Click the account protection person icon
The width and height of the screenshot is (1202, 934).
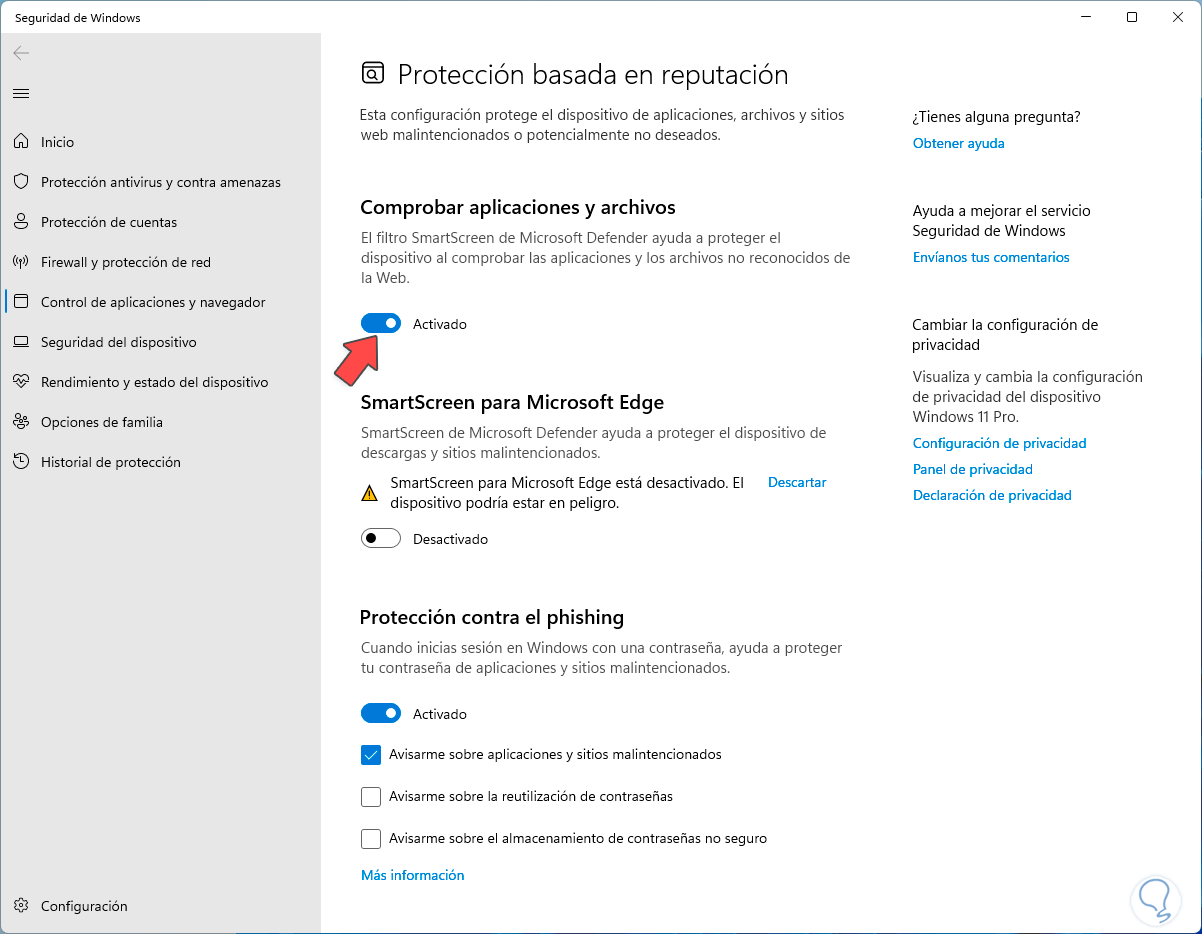coord(21,222)
